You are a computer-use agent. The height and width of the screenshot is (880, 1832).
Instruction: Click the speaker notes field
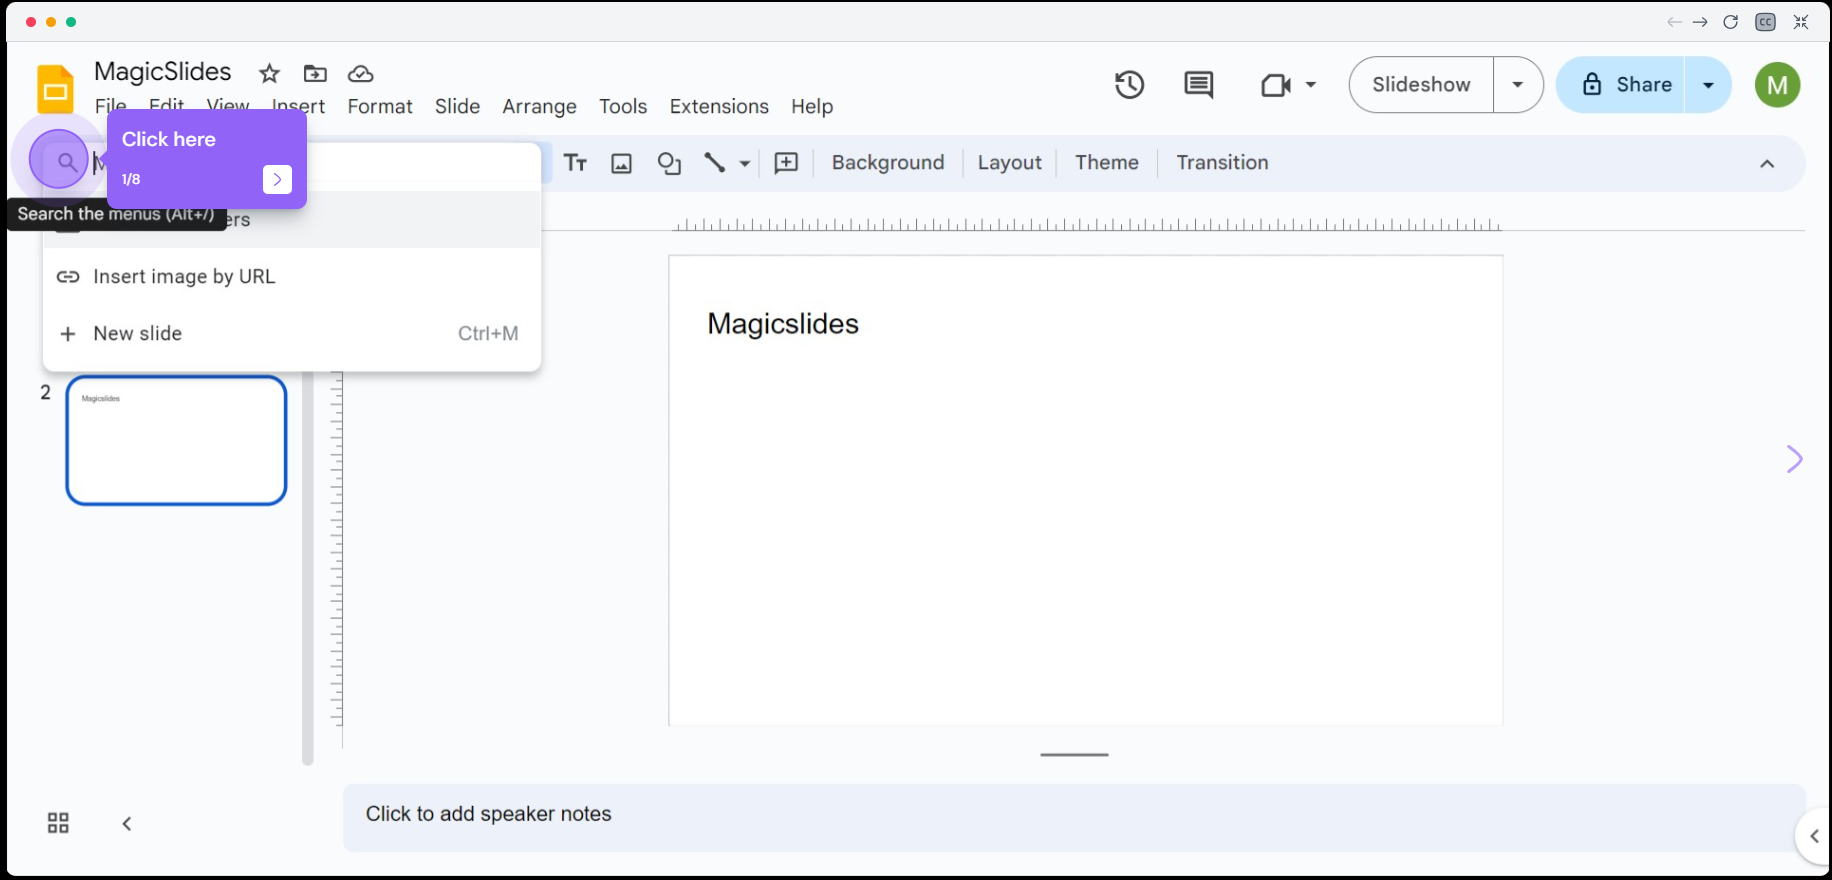(x=1074, y=817)
